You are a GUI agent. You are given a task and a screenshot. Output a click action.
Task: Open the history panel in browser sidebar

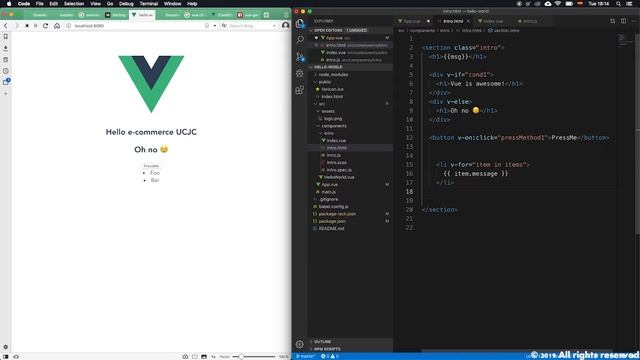tap(6, 71)
